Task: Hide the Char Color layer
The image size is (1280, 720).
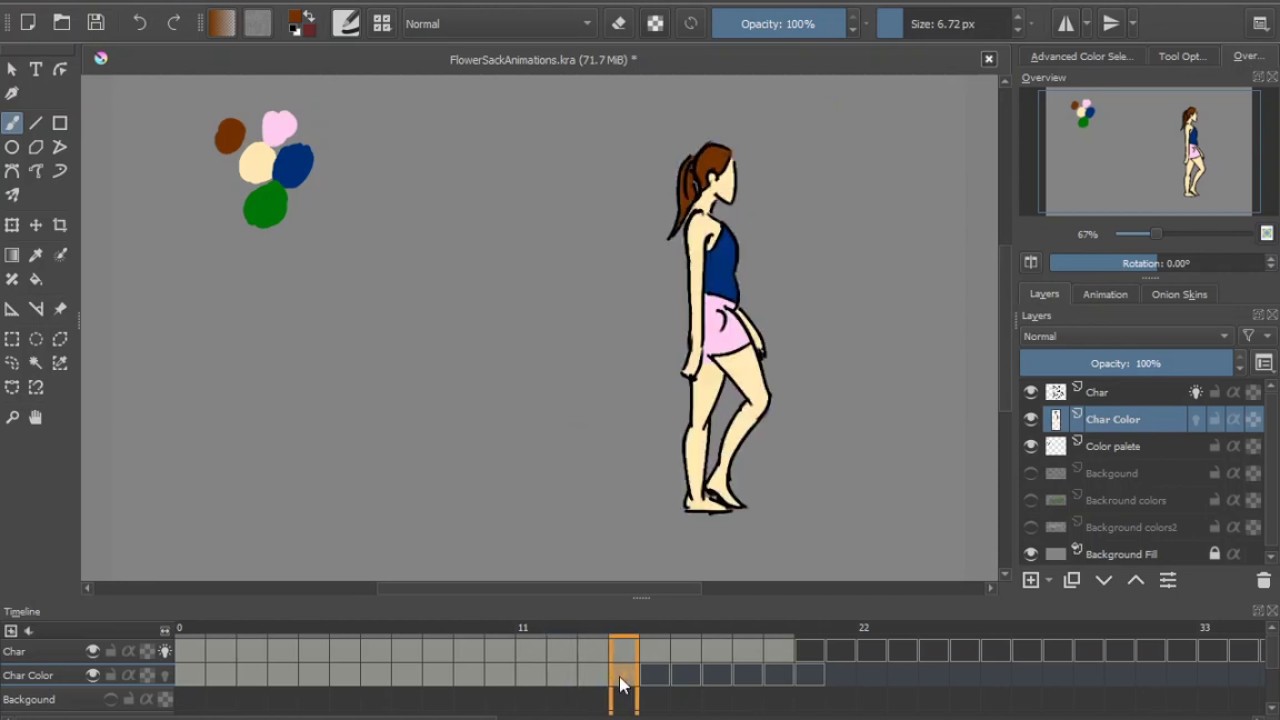Action: [1031, 419]
